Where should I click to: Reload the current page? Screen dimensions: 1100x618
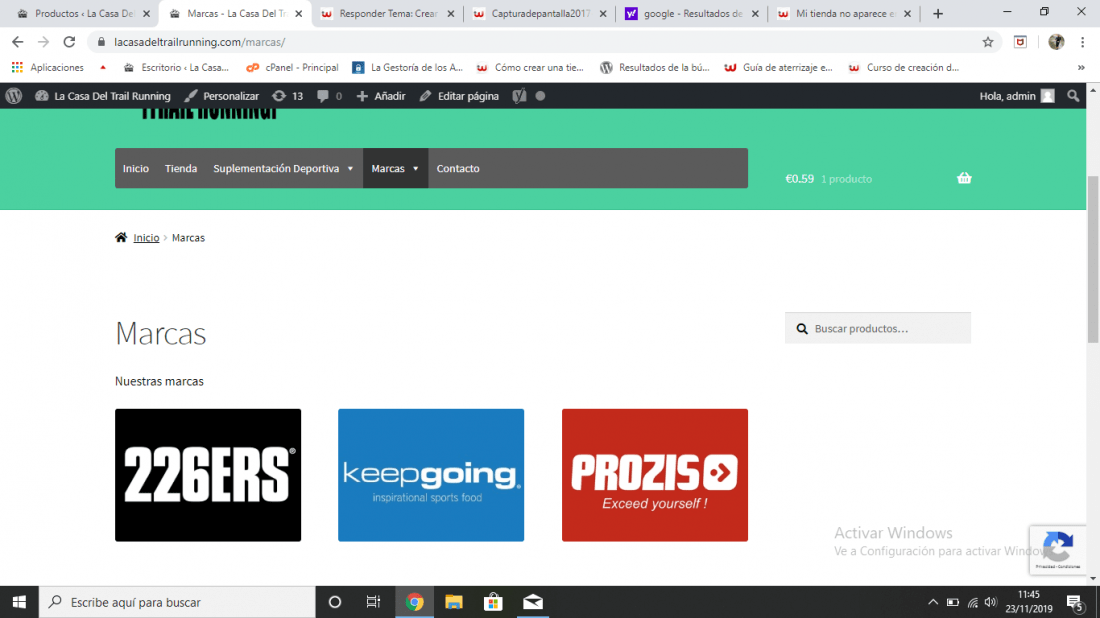69,42
